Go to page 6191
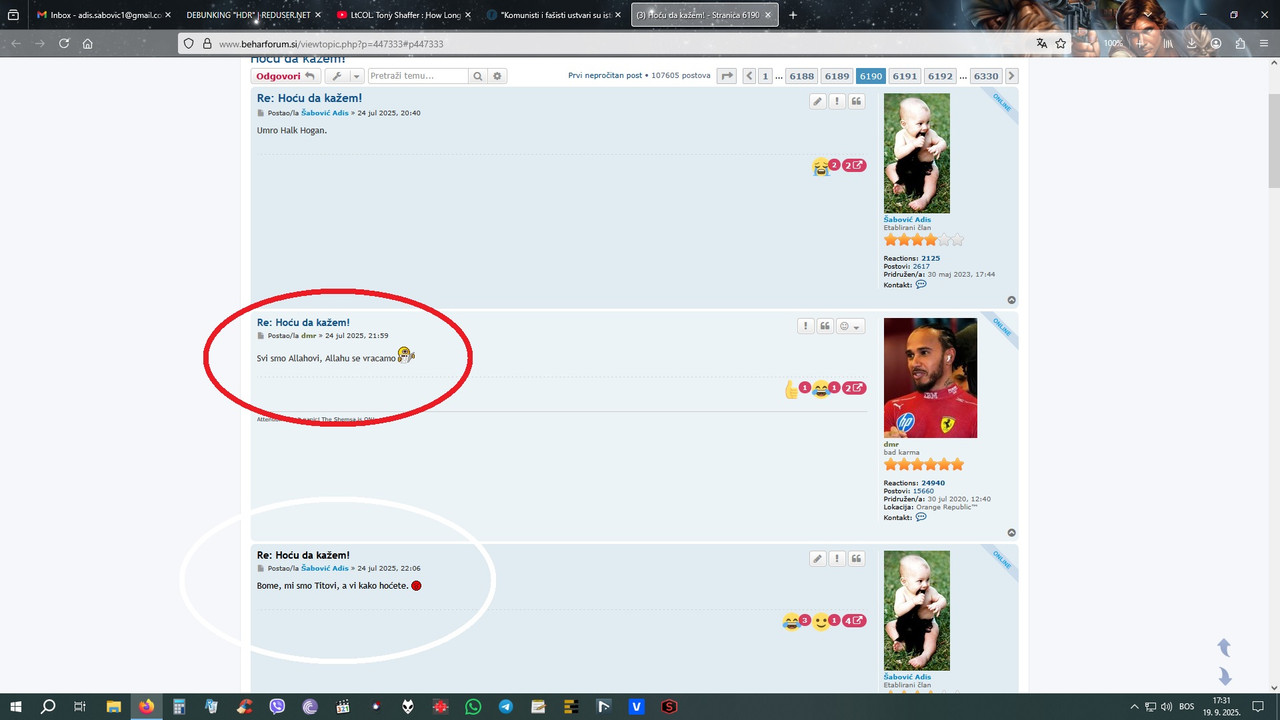Screen dimensions: 1280x720 [x=905, y=76]
